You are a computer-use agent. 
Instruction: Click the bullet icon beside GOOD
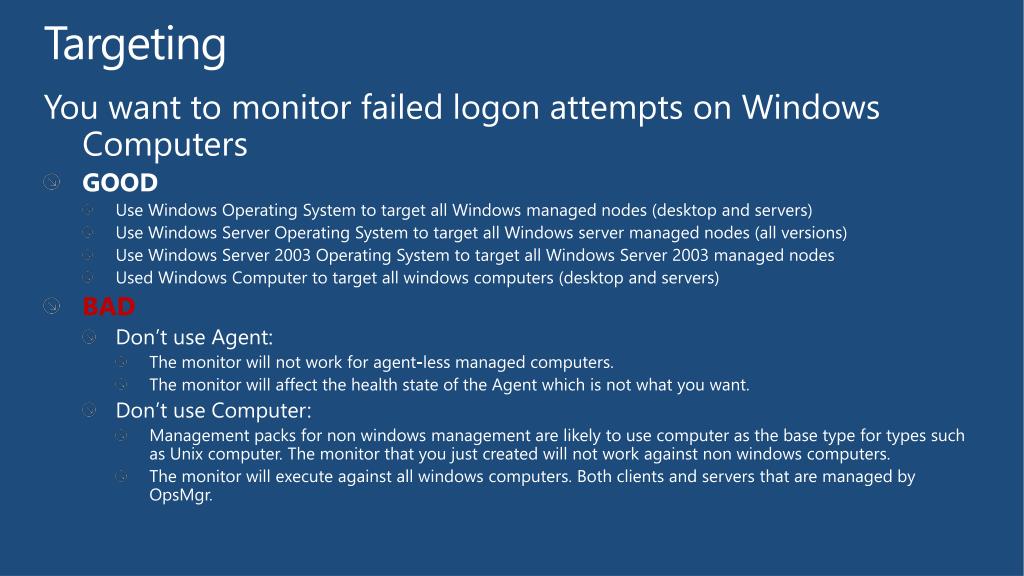[52, 182]
